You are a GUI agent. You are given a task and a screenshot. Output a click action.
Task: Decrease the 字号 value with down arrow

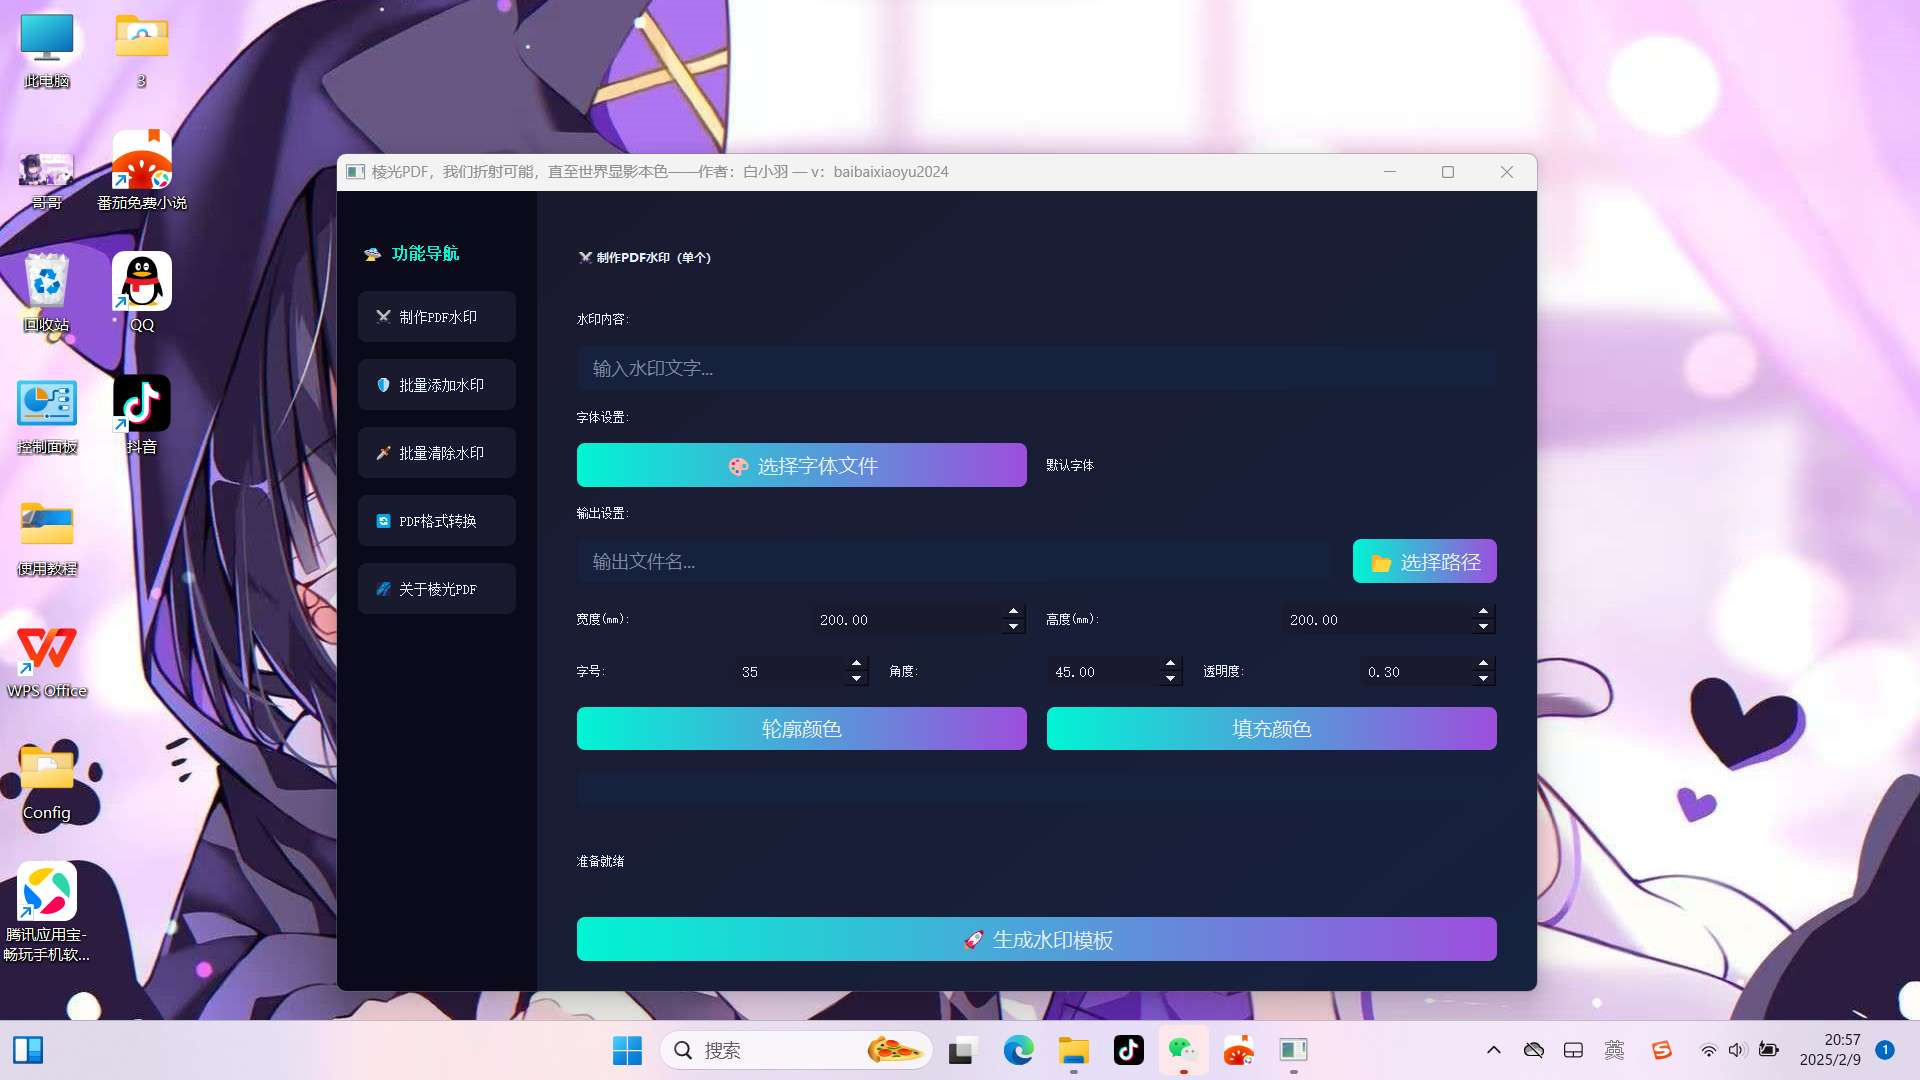pyautogui.click(x=856, y=679)
